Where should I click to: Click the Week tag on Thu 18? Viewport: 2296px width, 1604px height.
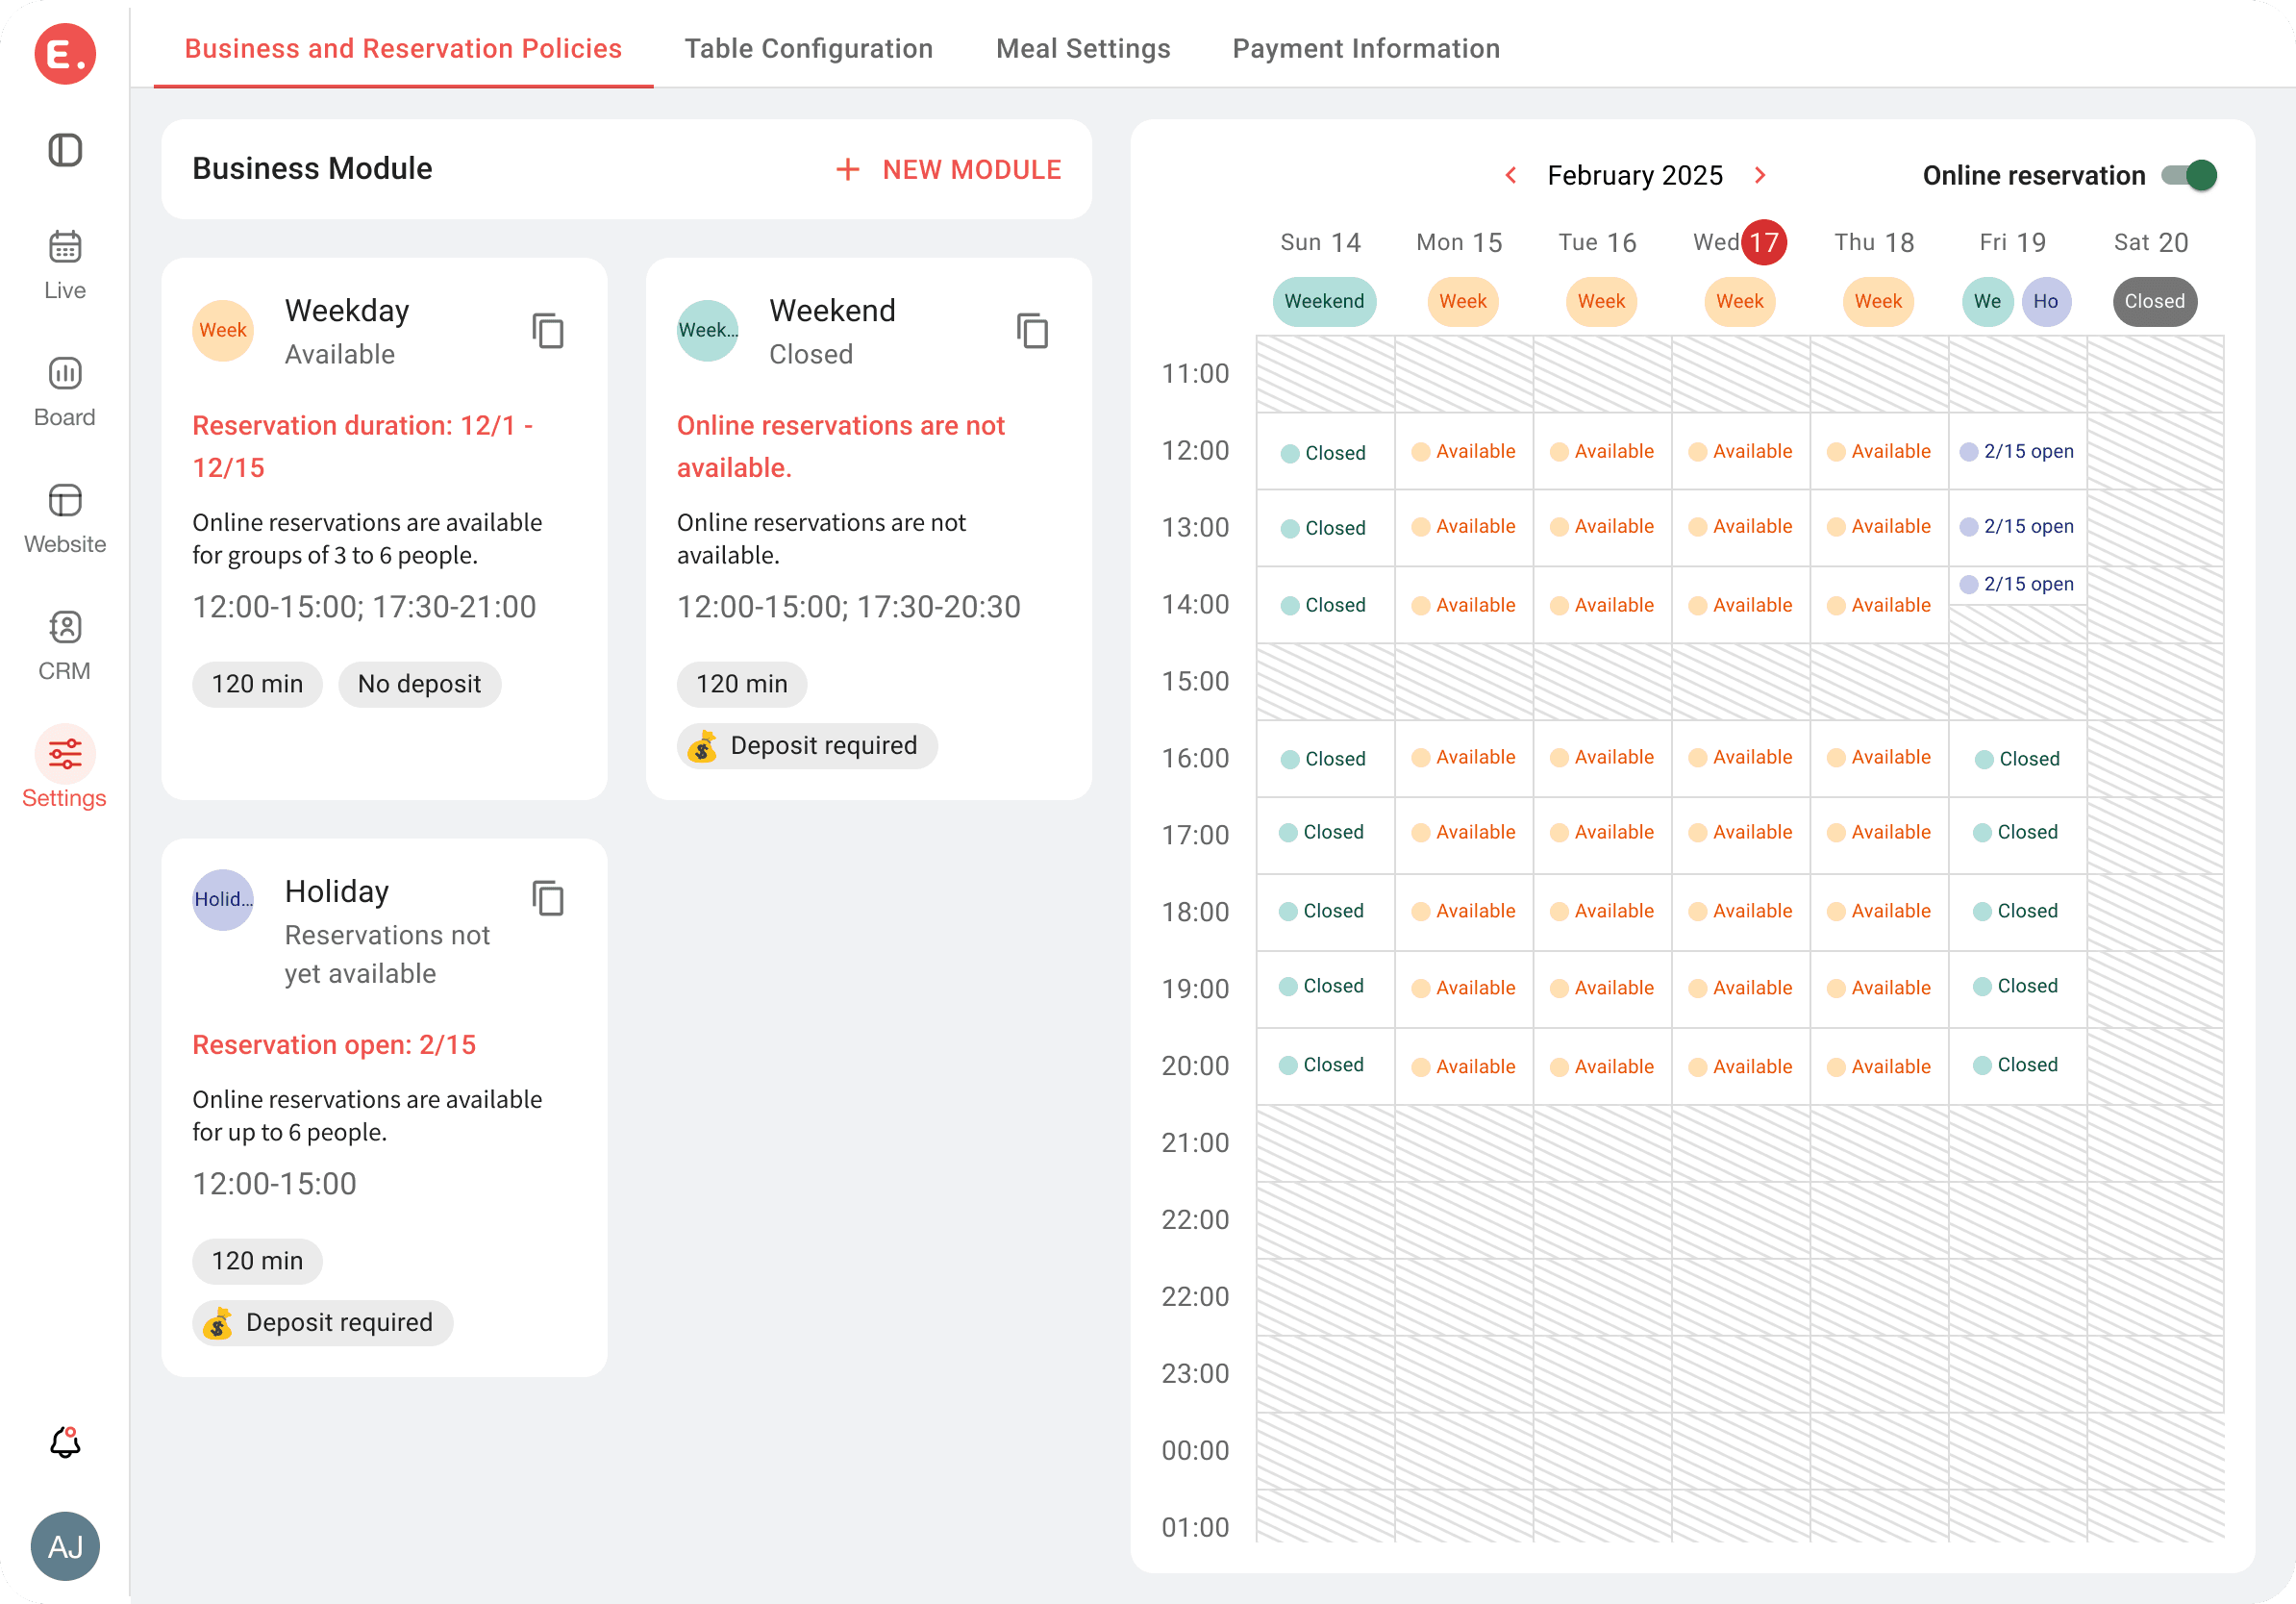coord(1878,301)
